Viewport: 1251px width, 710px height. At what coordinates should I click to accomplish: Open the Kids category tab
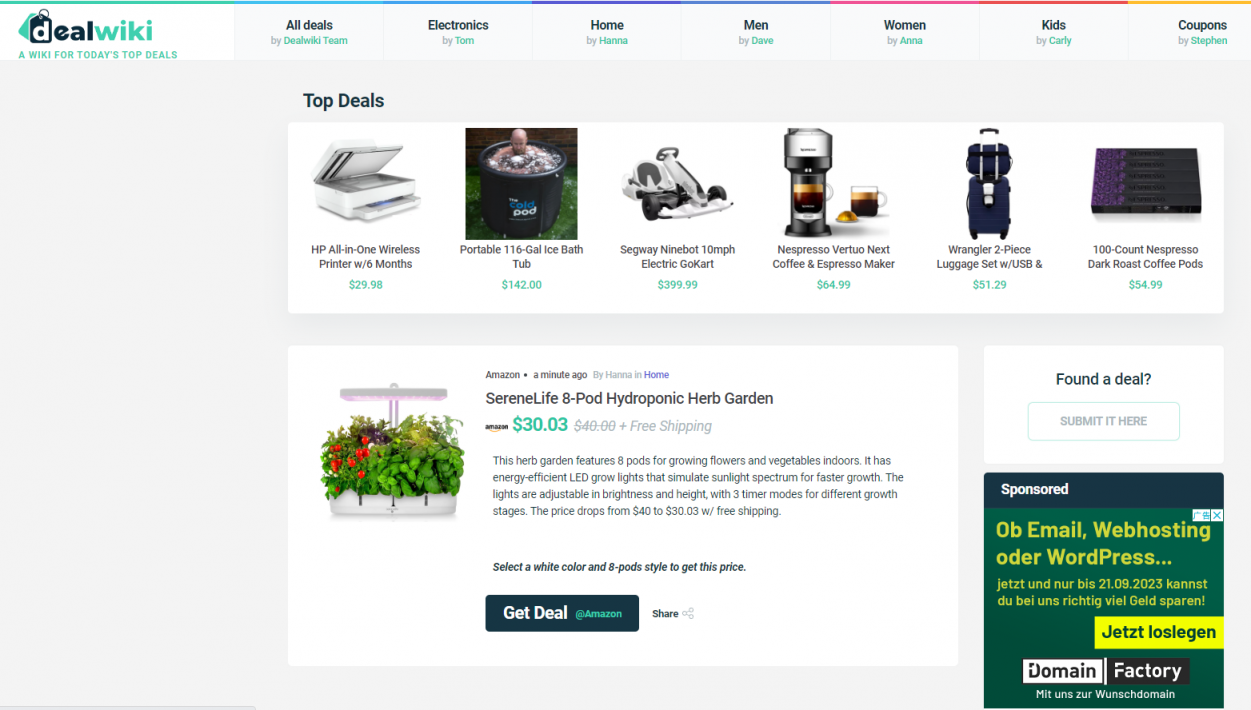pyautogui.click(x=1054, y=32)
